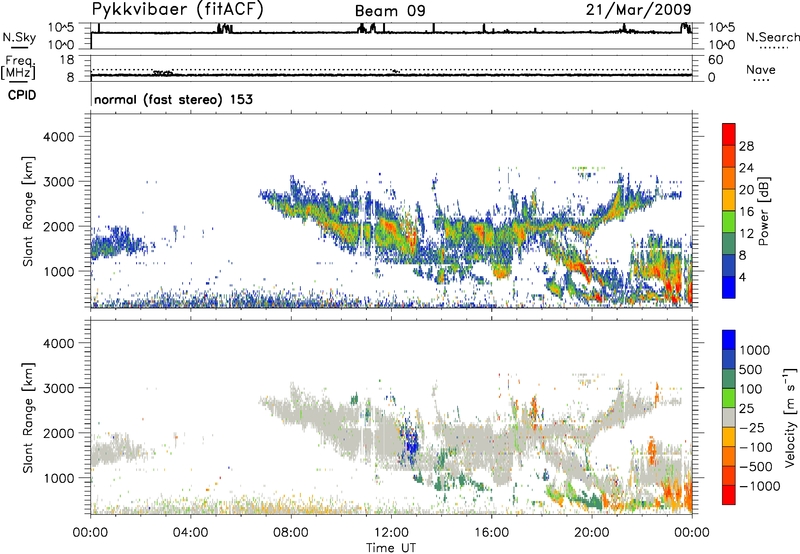This screenshot has height=554, width=800.
Task: Click the 'Pykkvibaer (fitACF)' plot title
Action: (x=178, y=9)
